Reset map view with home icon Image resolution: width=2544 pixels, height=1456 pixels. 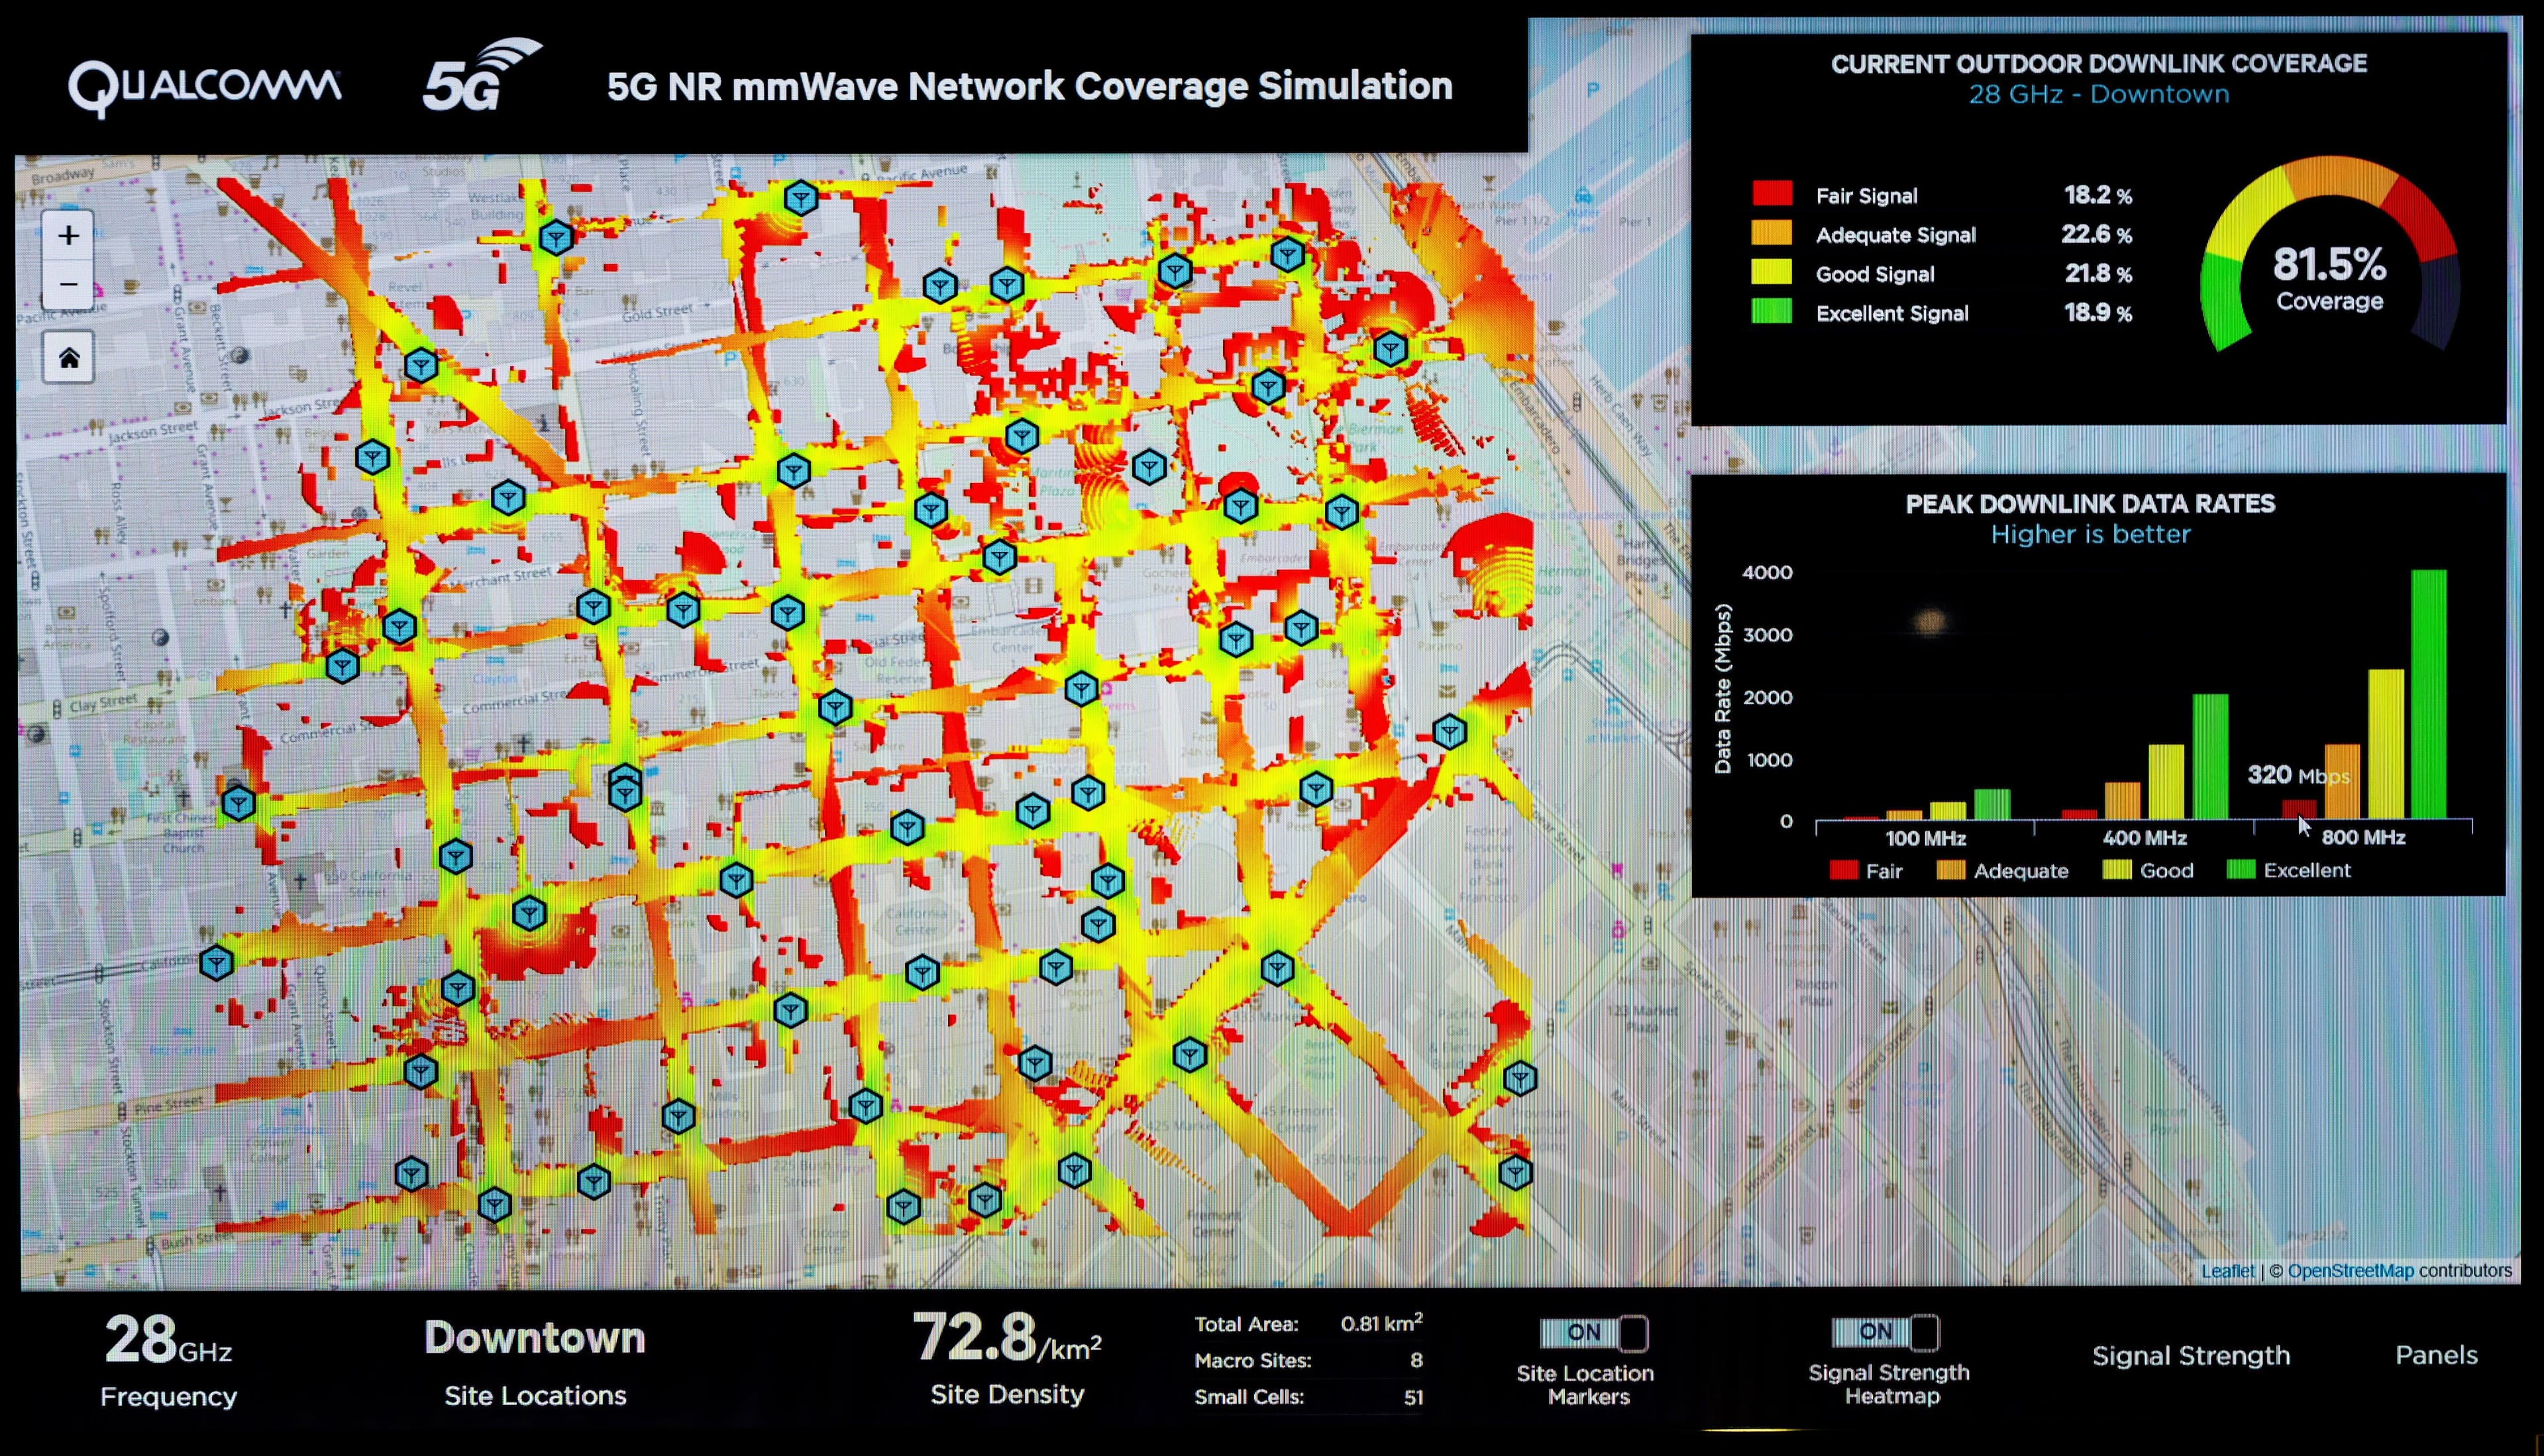pyautogui.click(x=68, y=357)
